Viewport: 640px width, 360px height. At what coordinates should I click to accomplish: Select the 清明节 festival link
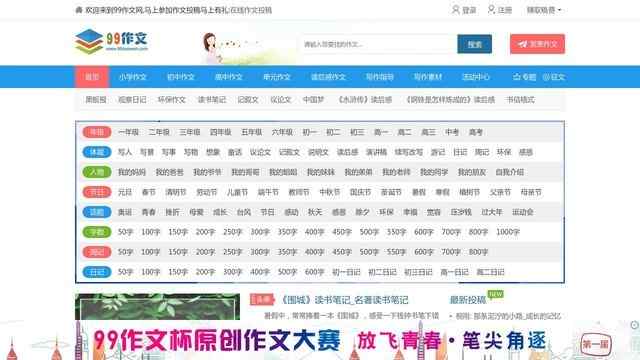[x=176, y=192]
